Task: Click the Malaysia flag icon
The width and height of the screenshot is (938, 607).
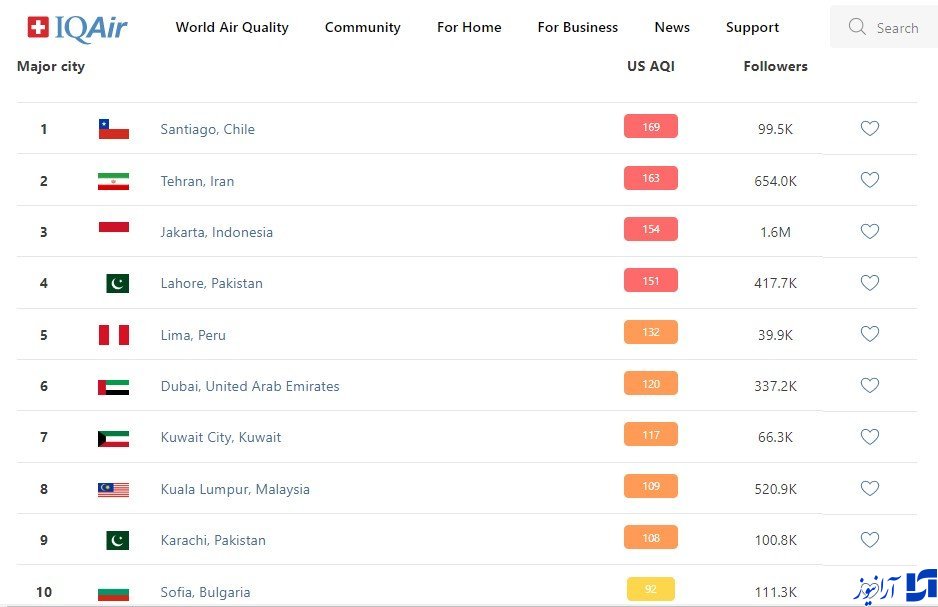Action: 113,489
